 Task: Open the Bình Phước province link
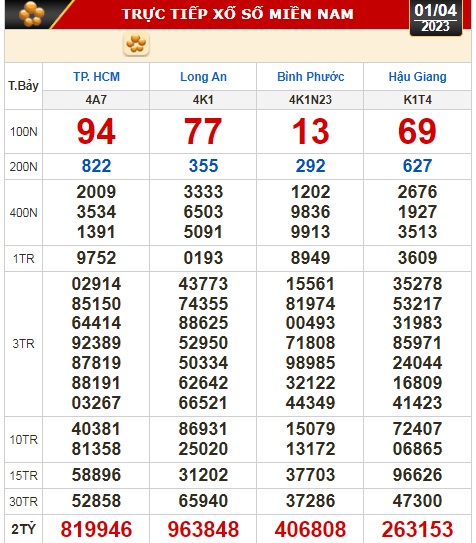click(311, 77)
